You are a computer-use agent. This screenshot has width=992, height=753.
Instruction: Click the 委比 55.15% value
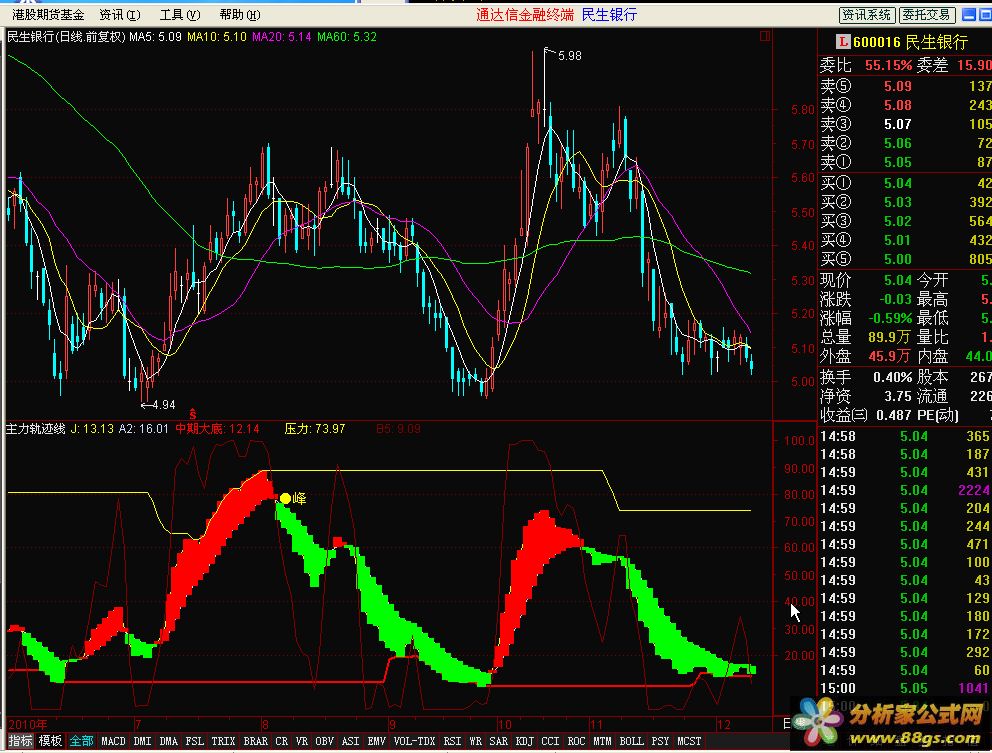(888, 65)
